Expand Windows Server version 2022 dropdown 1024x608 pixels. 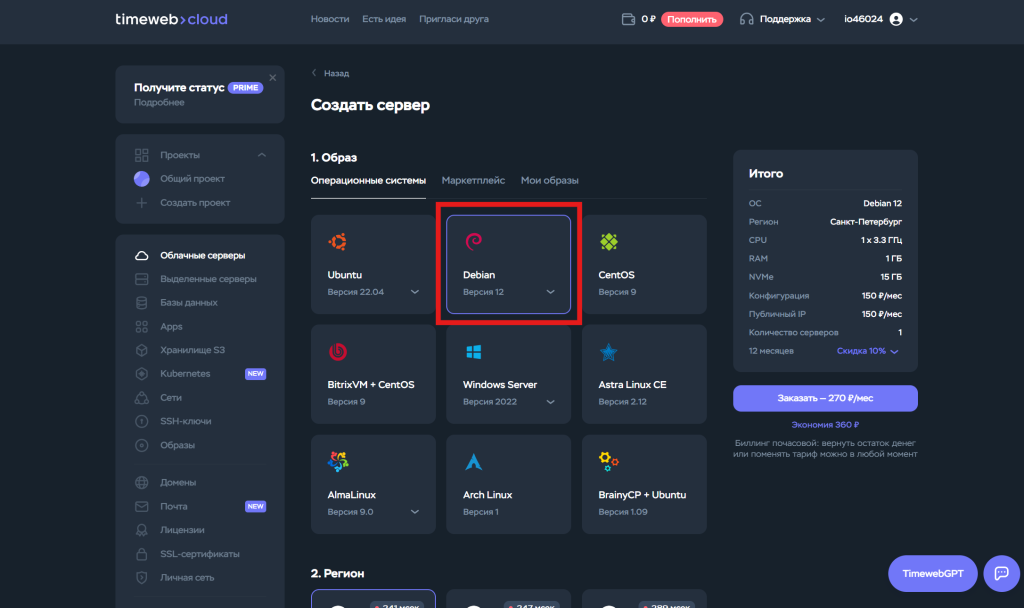(x=551, y=402)
